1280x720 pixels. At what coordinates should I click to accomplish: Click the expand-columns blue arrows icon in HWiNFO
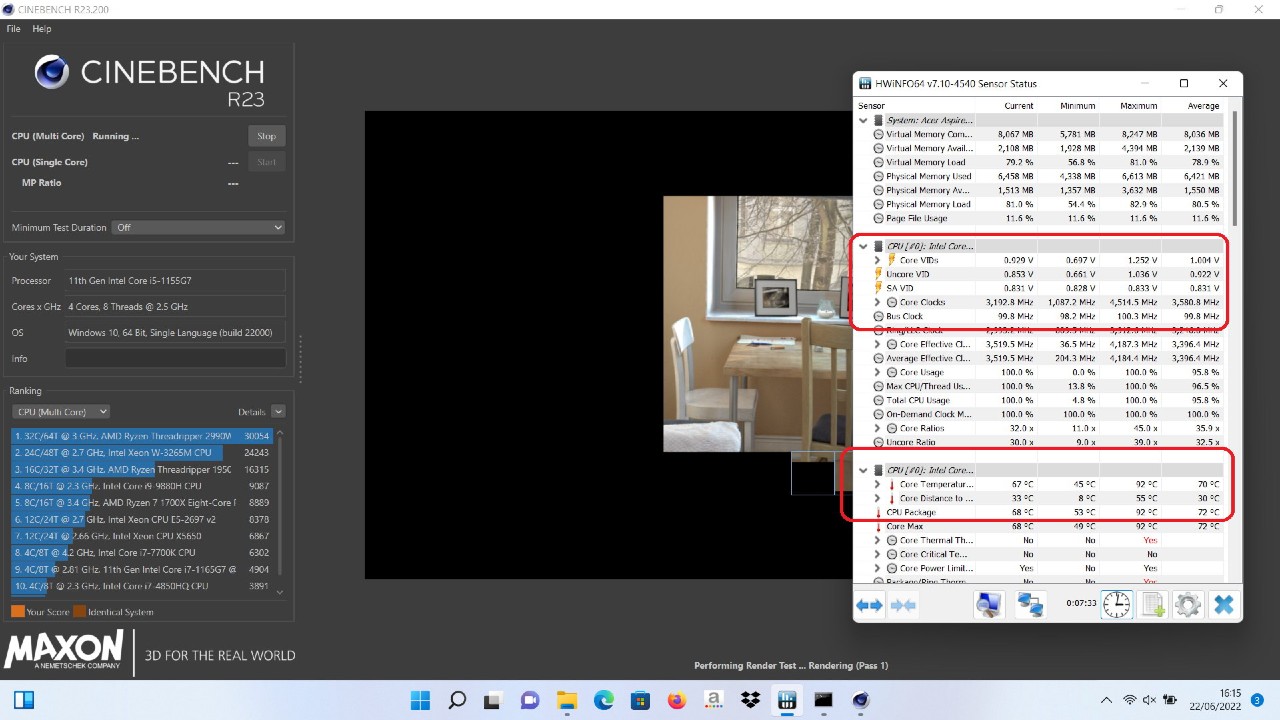point(869,605)
